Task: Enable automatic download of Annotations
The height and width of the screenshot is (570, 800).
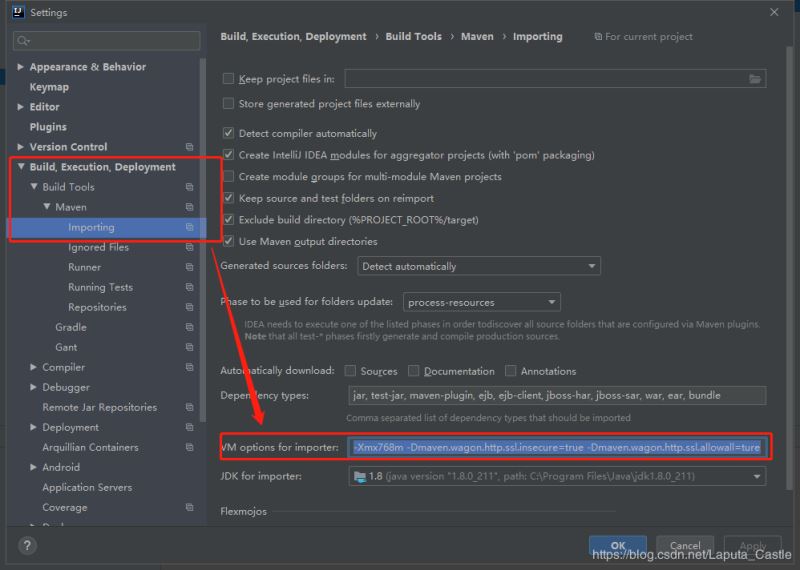Action: tap(510, 371)
